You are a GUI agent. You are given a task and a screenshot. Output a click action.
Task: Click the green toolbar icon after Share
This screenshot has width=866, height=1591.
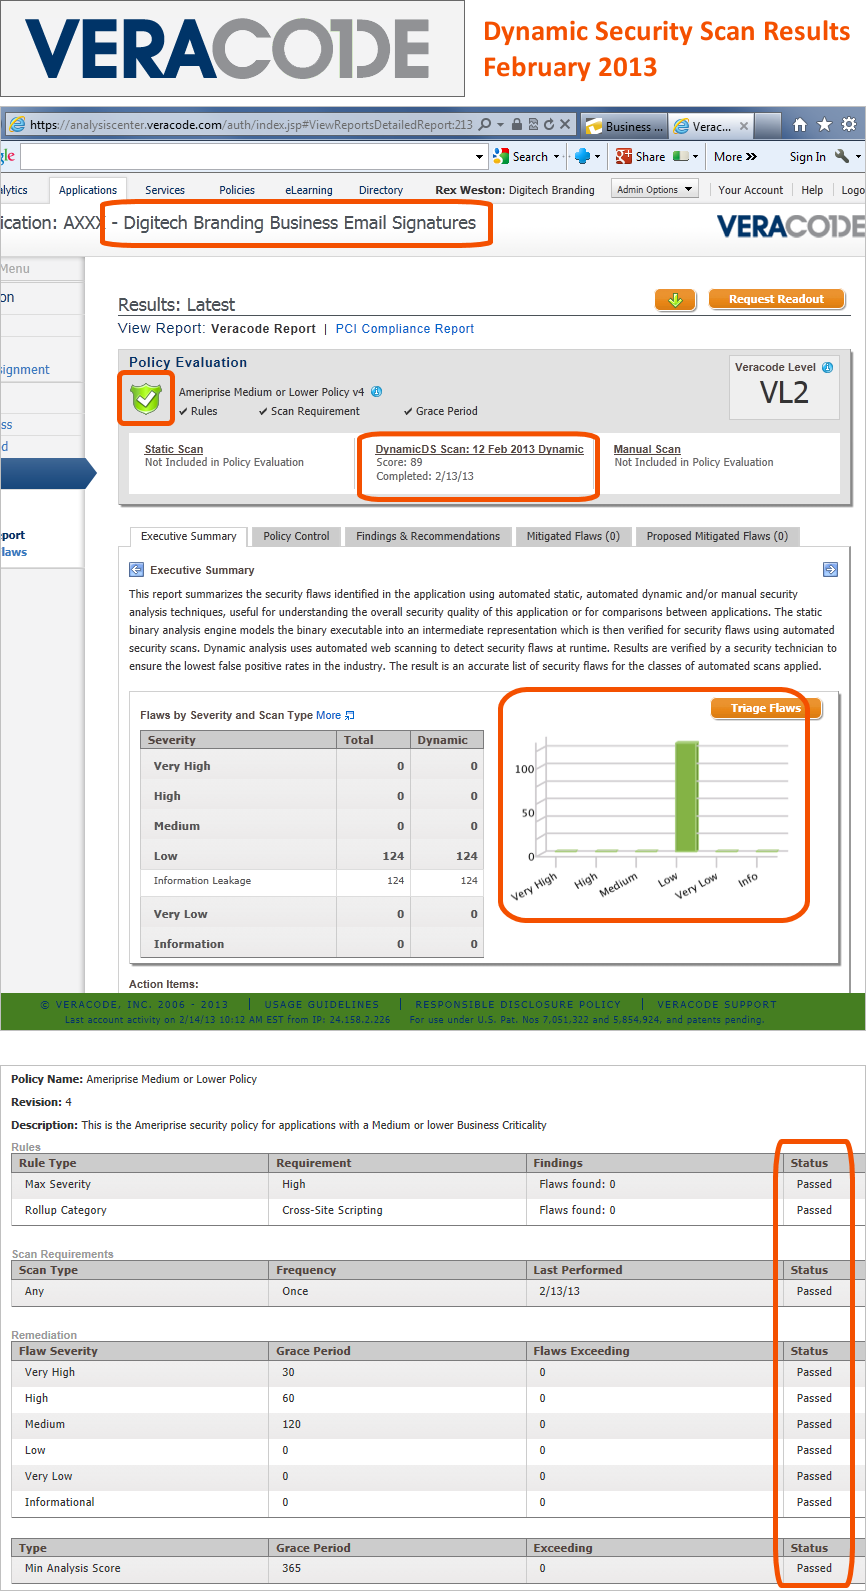(x=682, y=157)
